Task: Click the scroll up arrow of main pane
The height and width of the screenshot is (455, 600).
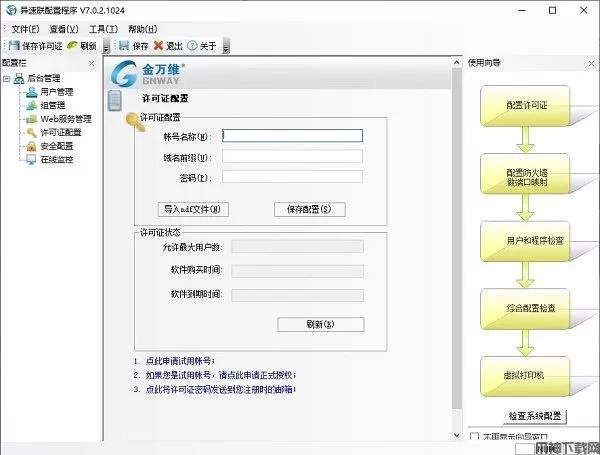Action: tap(457, 62)
